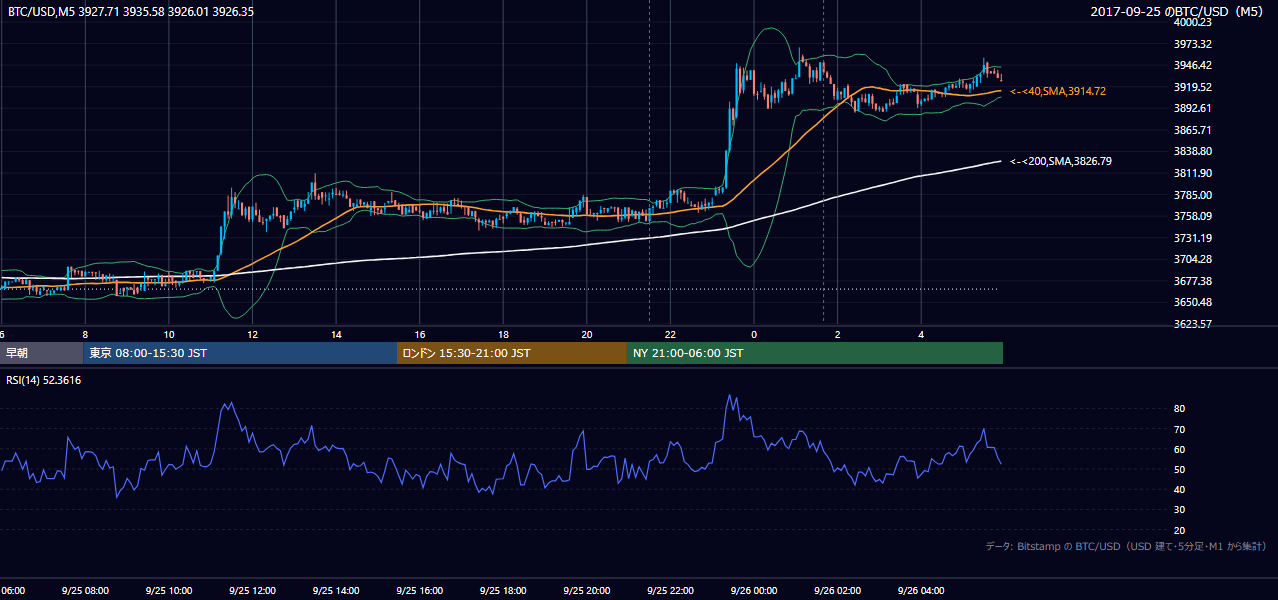The image size is (1278, 600).
Task: Click the 9/25 16:00 date axis label
Action: (419, 591)
